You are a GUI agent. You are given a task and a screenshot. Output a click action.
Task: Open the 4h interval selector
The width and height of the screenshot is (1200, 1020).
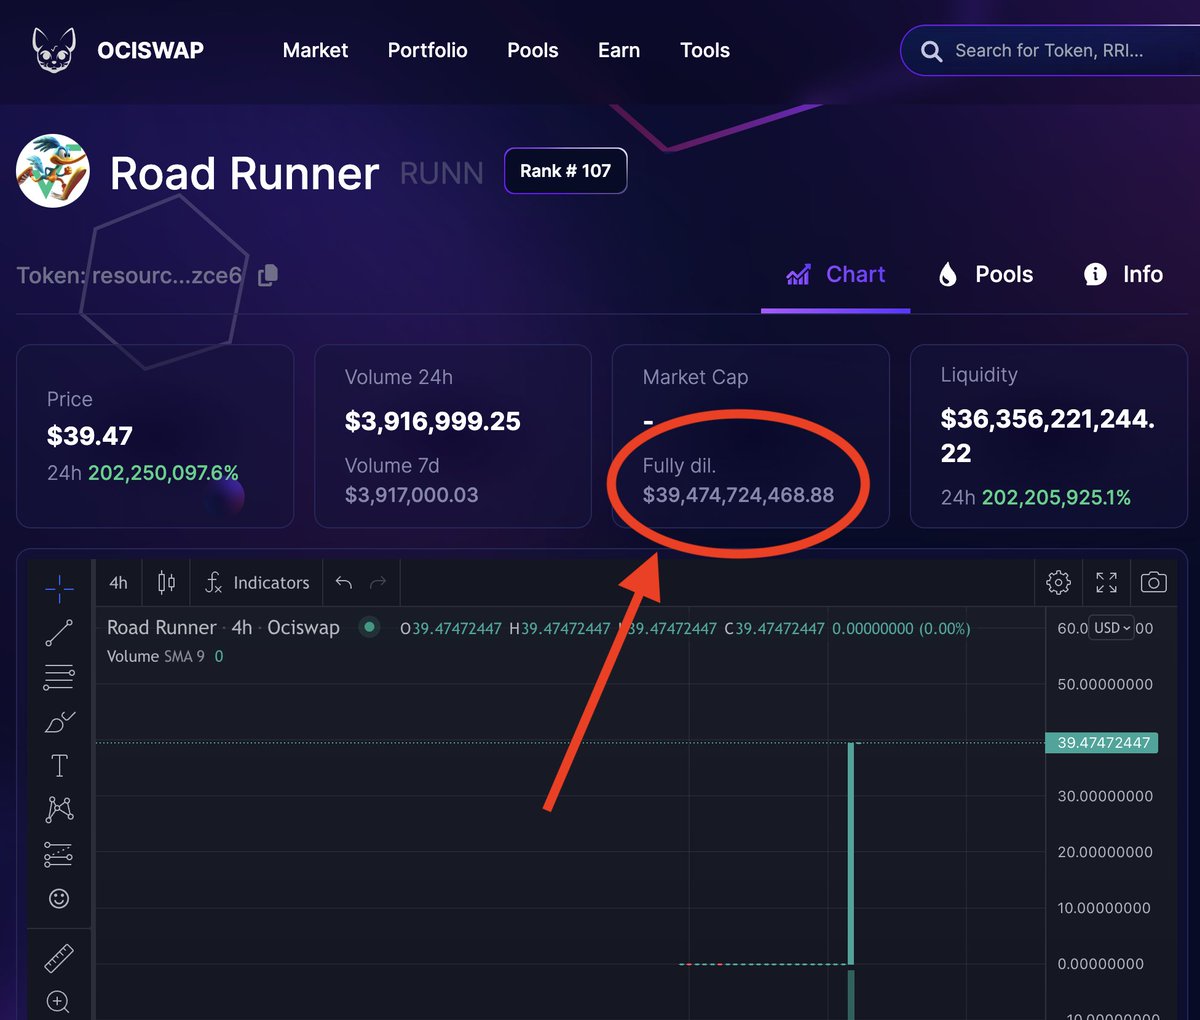118,582
